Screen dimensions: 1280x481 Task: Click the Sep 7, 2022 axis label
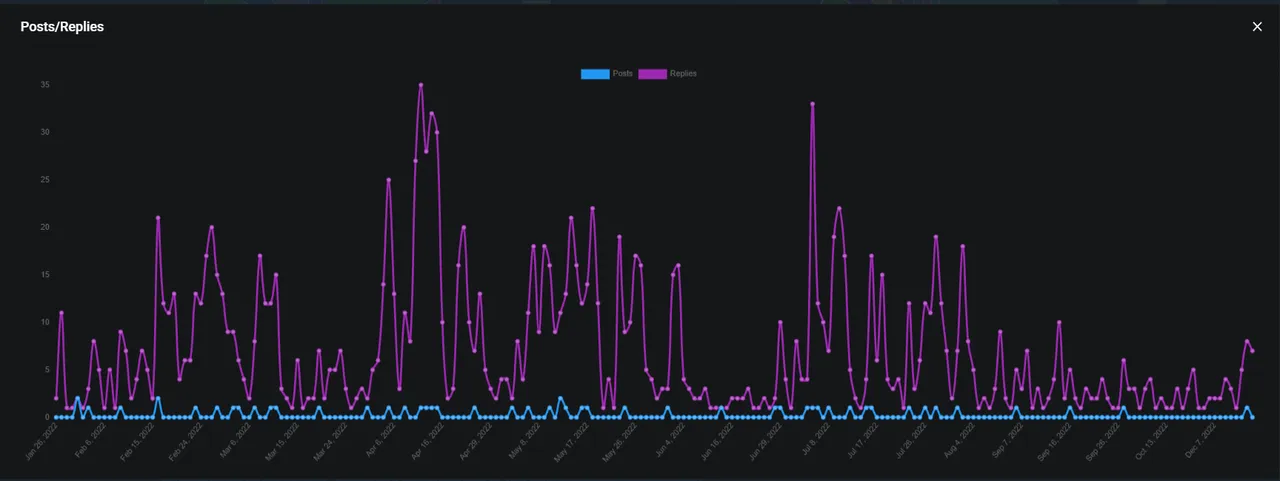(x=1007, y=440)
